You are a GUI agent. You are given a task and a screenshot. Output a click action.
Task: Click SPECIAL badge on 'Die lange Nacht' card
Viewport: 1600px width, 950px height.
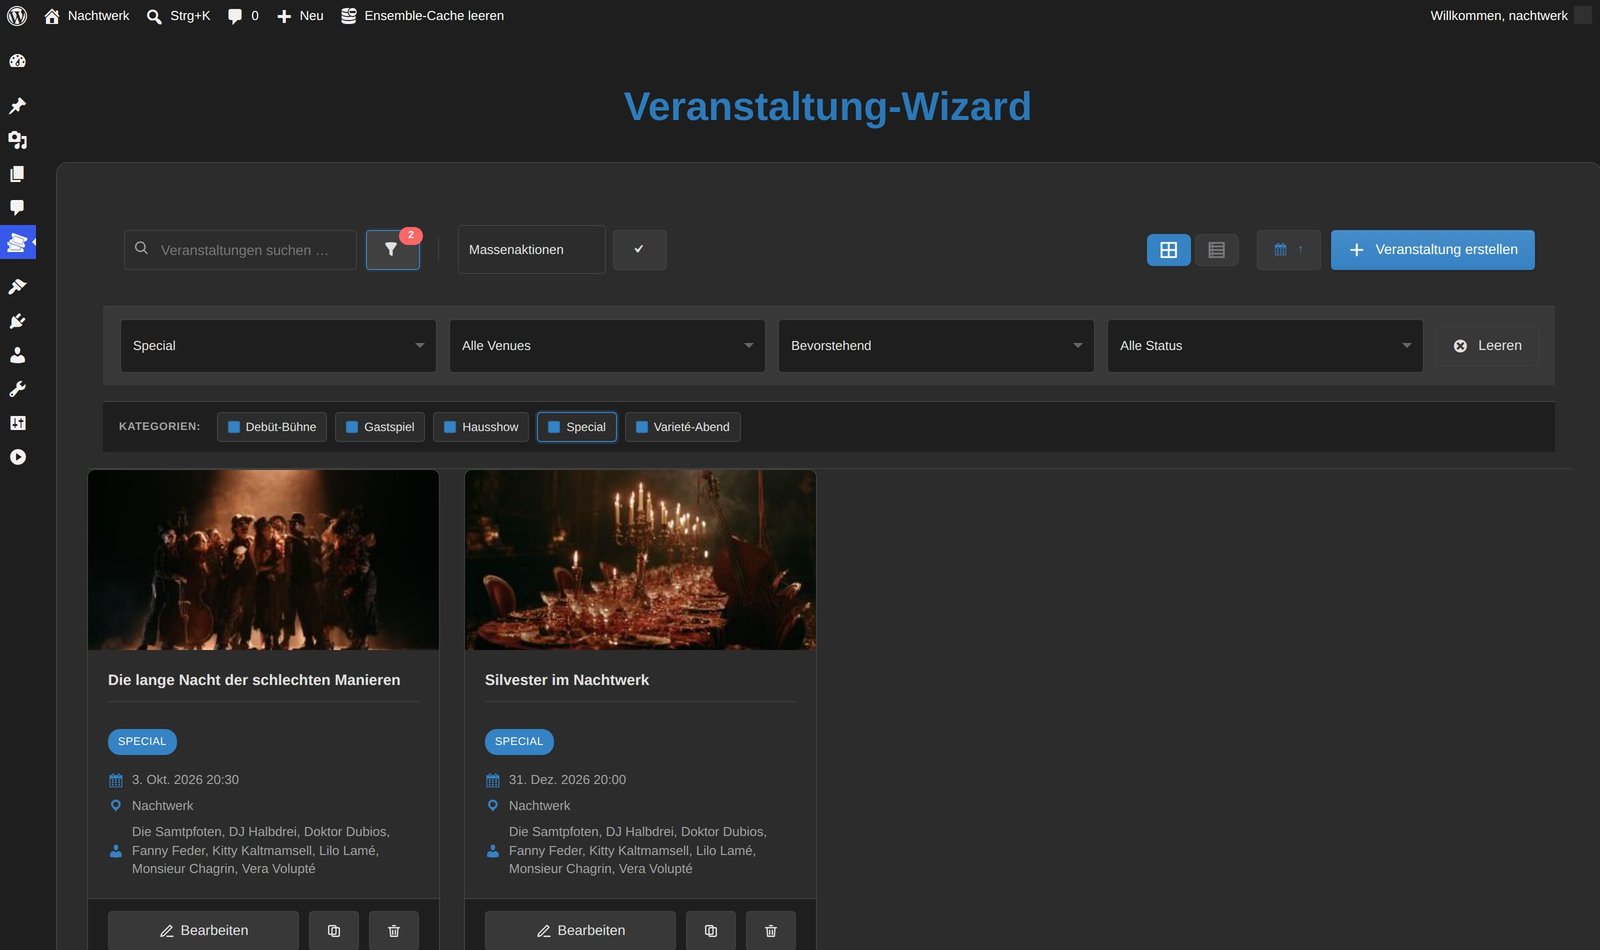click(142, 742)
